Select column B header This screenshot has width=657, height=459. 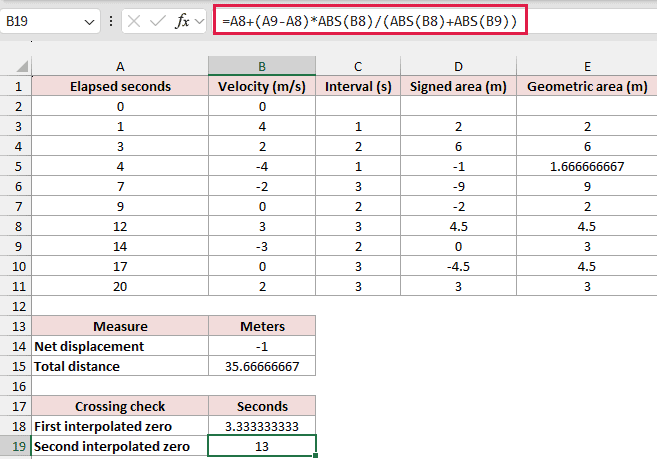tap(262, 66)
